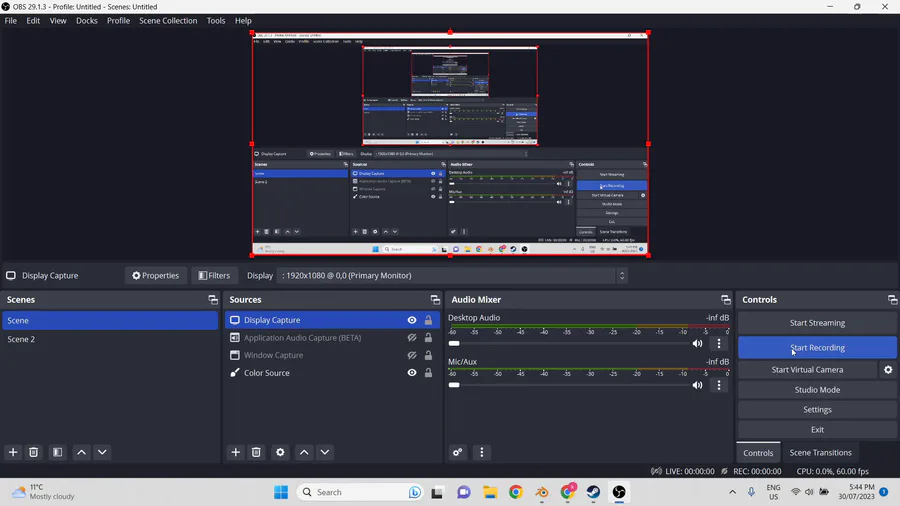Click Start Recording button
900x506 pixels.
[x=817, y=348]
